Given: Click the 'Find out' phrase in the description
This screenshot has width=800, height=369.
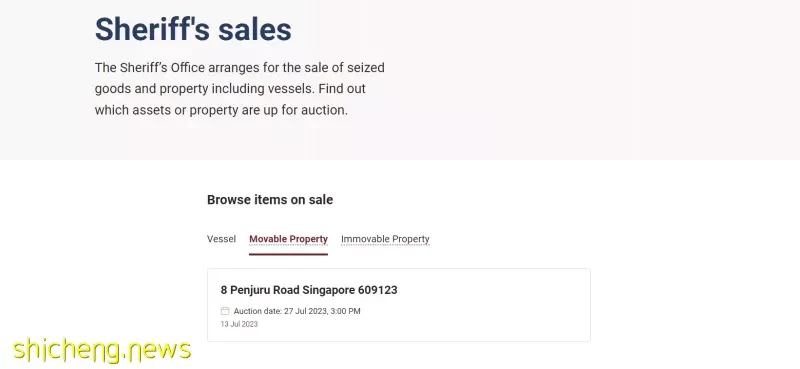Looking at the screenshot, I should tap(342, 89).
